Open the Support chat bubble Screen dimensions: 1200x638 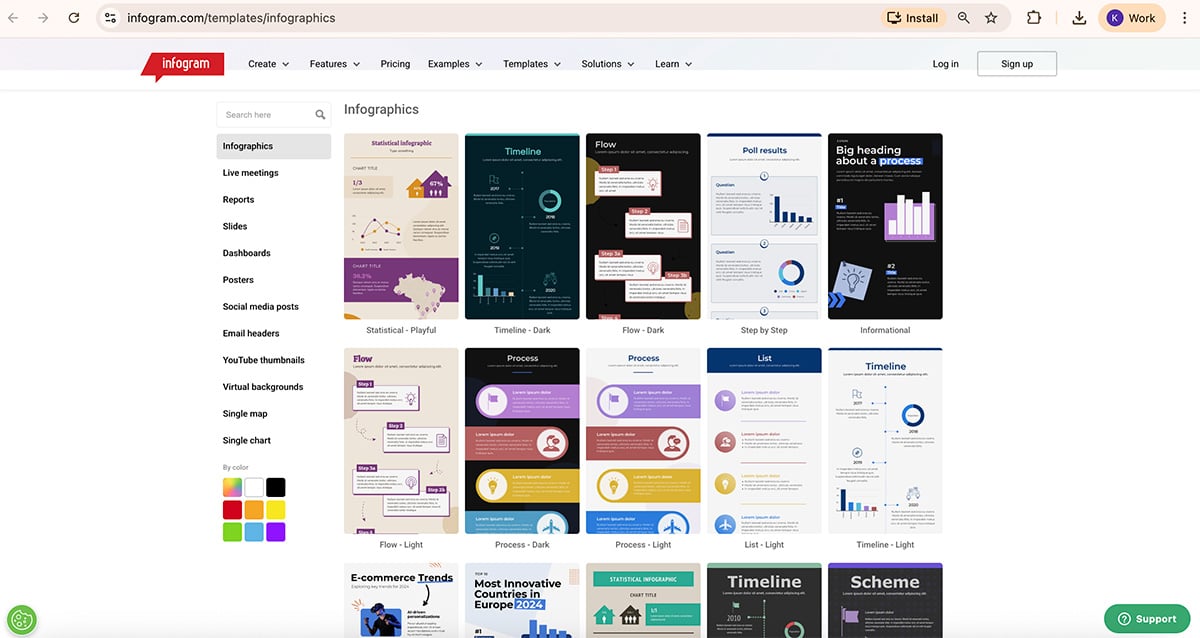(x=1146, y=618)
